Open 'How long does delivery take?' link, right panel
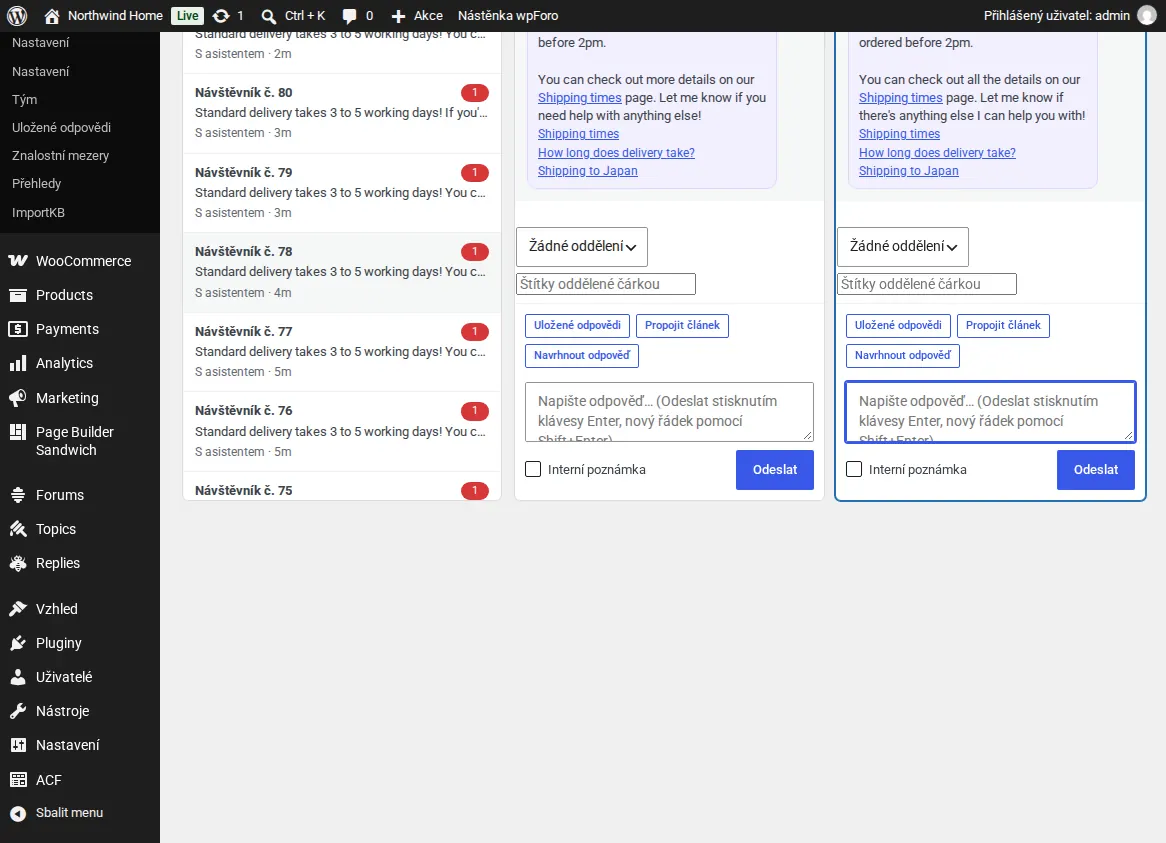 click(937, 152)
